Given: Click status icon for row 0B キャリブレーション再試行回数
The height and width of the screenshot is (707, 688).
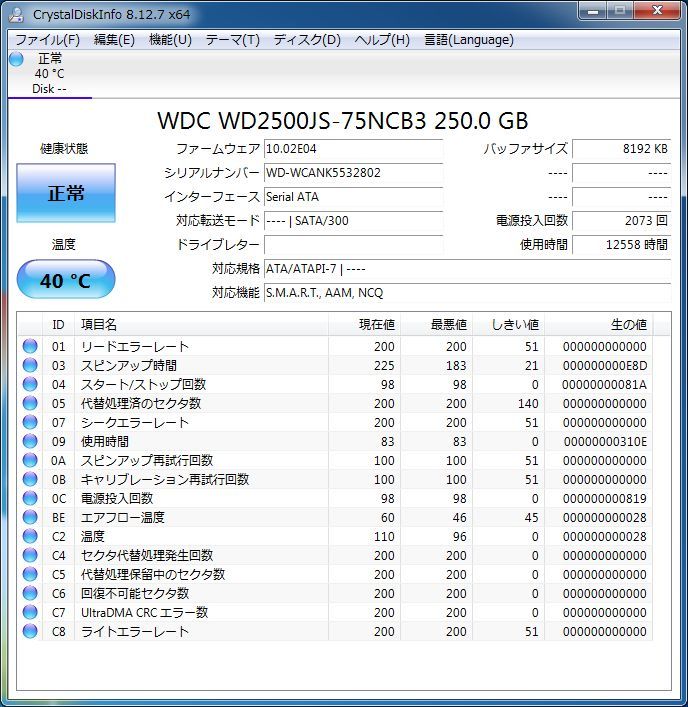Looking at the screenshot, I should (x=30, y=479).
